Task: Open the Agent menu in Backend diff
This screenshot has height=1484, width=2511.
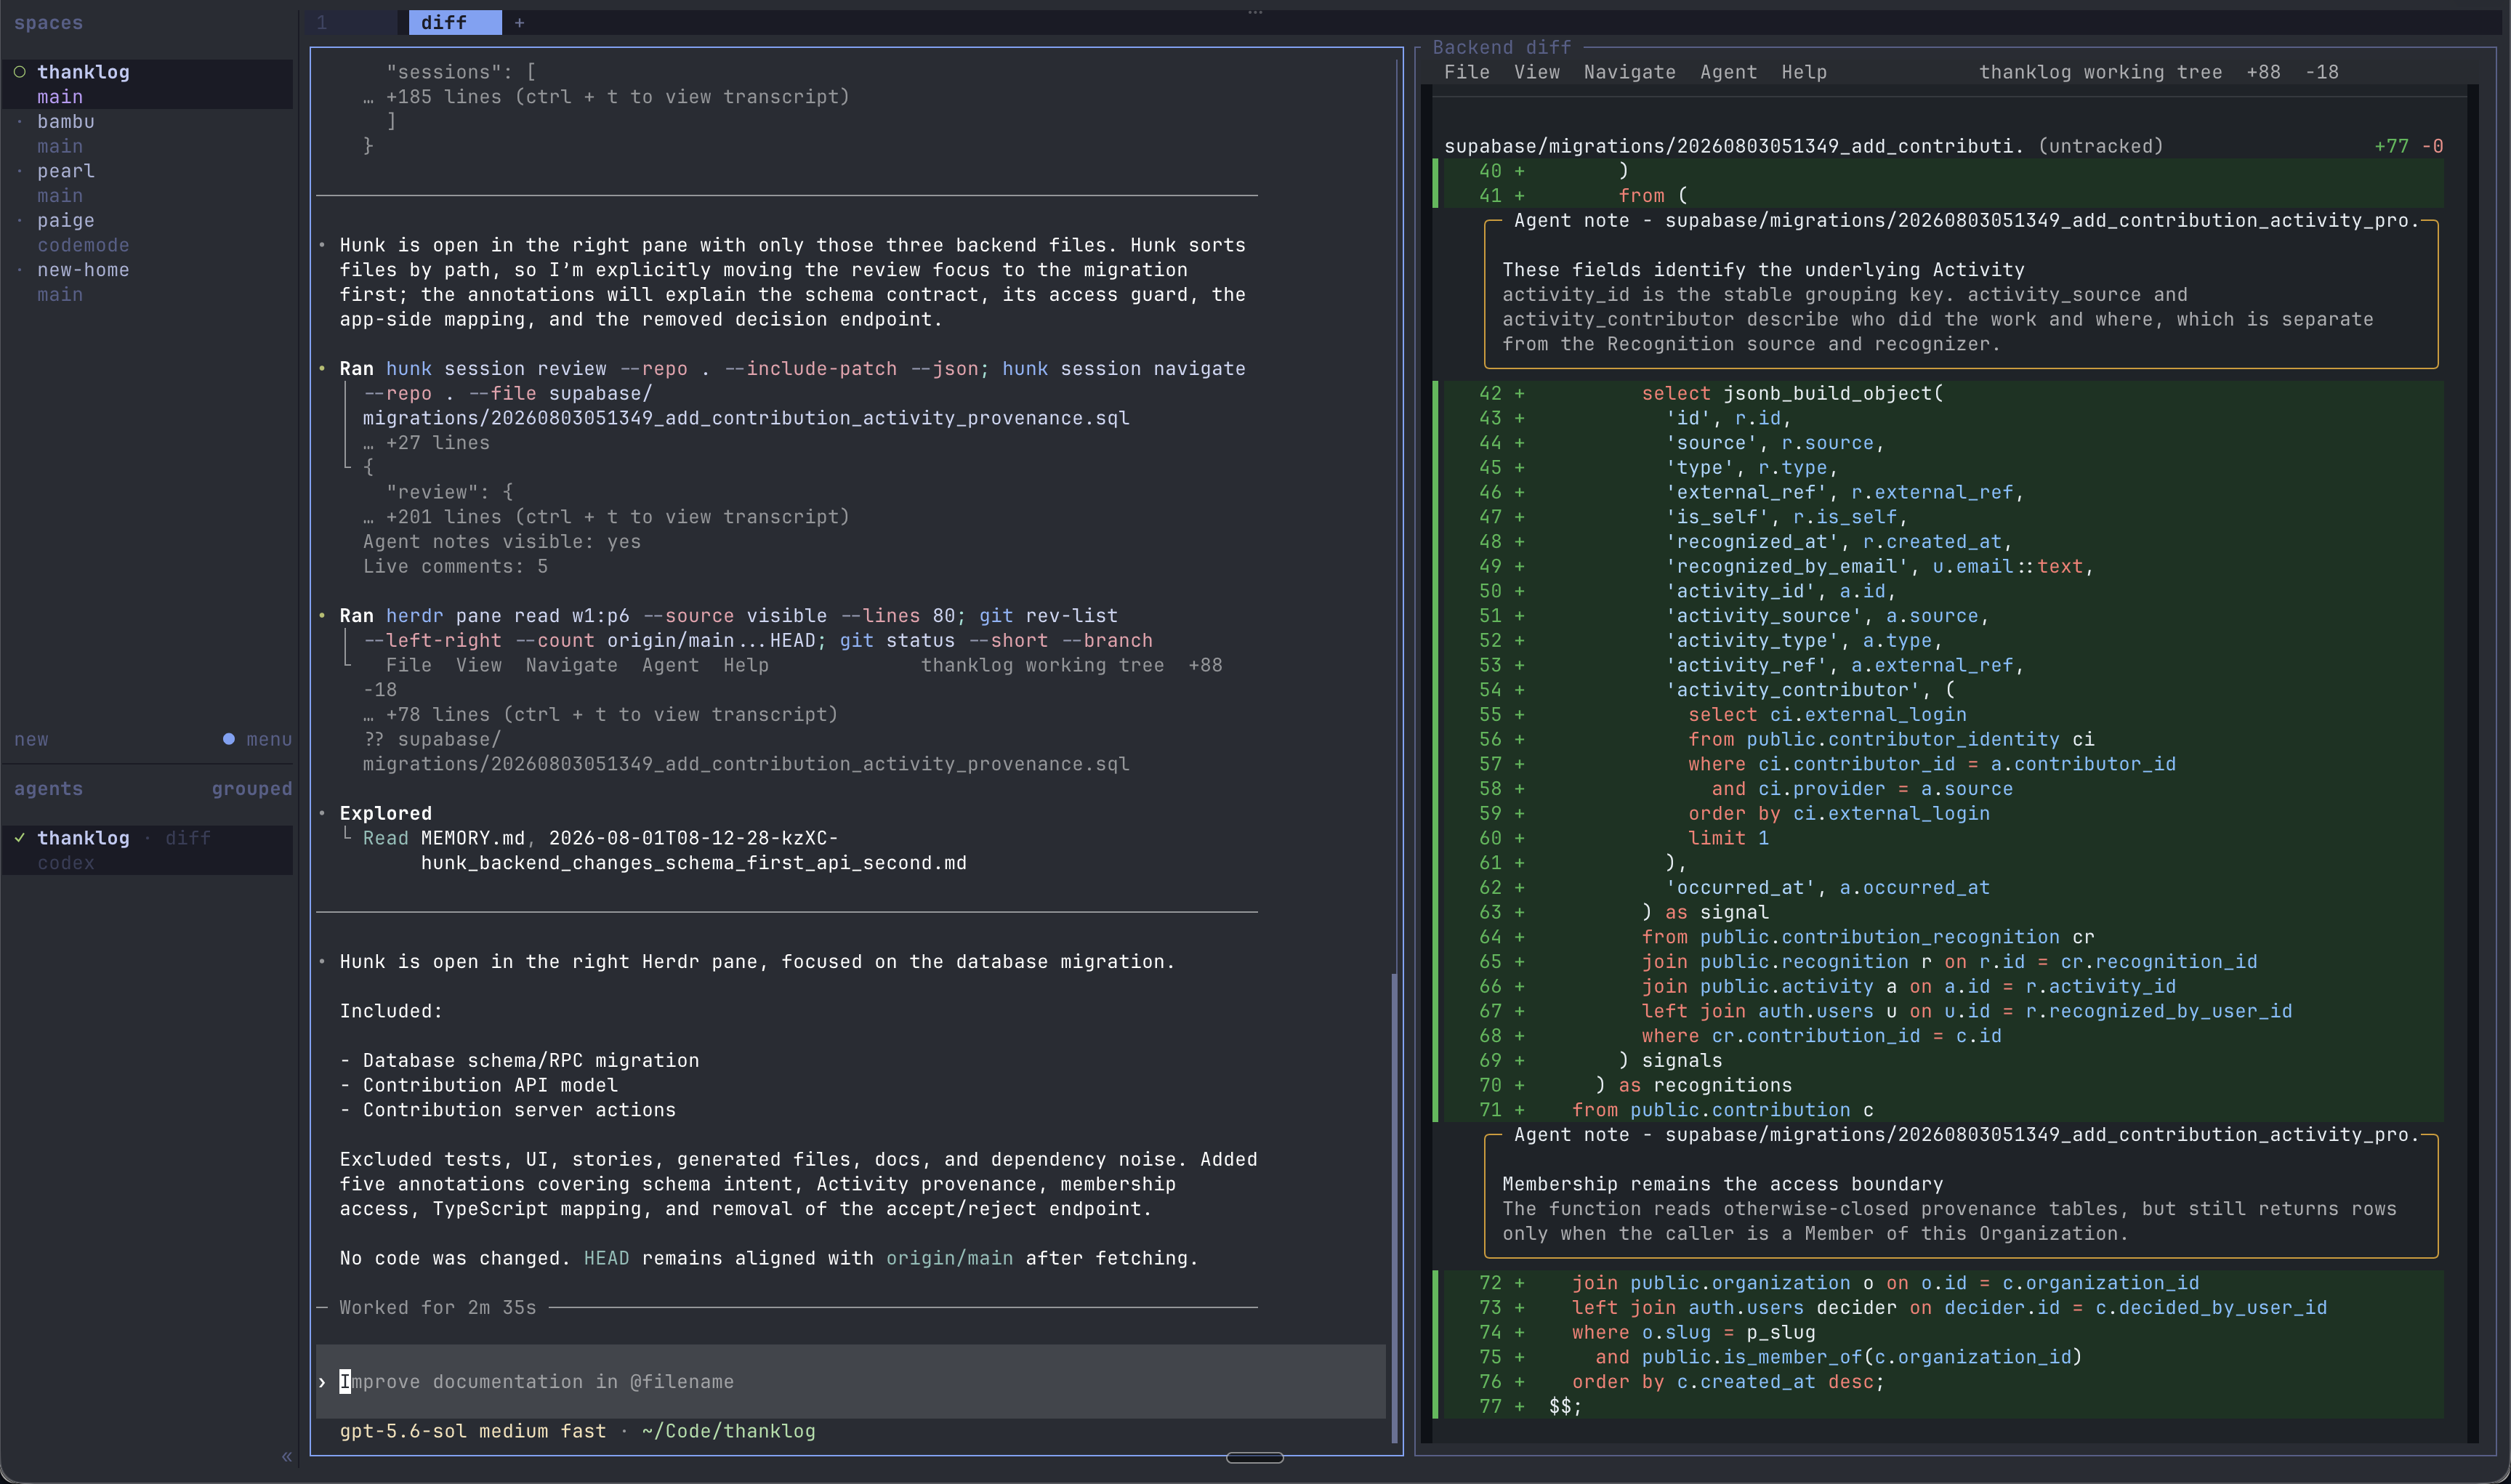Action: 1728,72
